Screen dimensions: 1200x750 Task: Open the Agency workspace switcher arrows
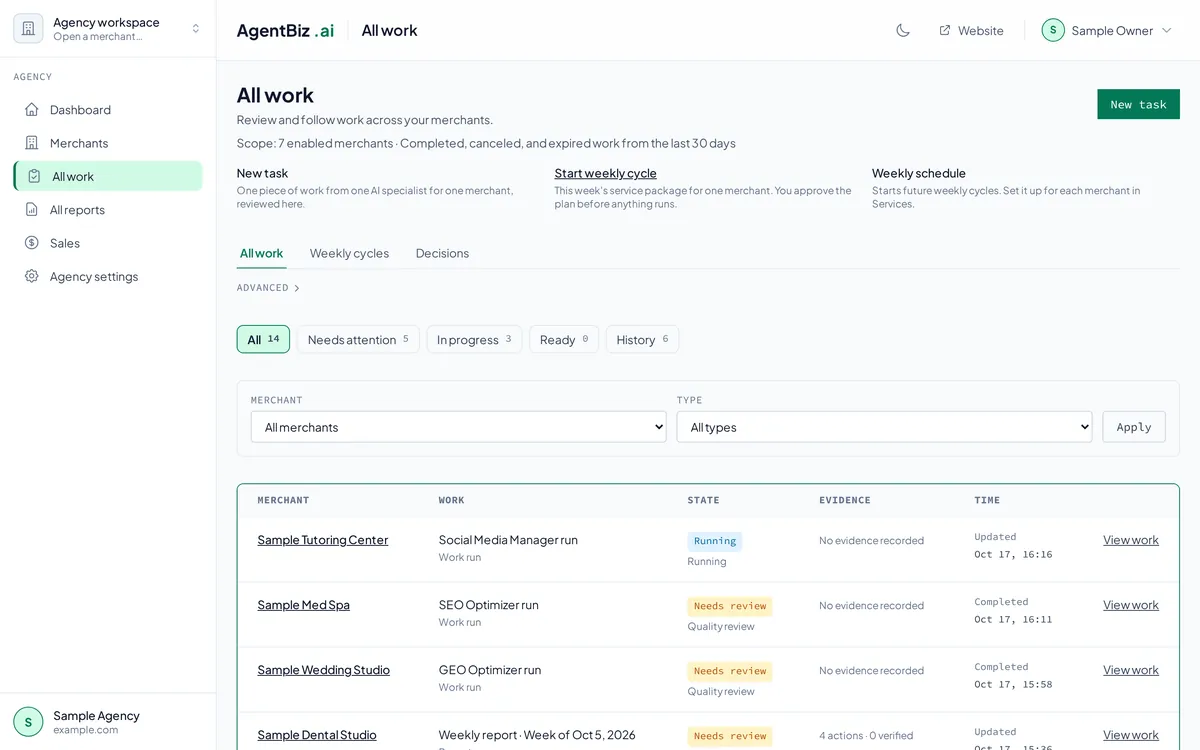pyautogui.click(x=196, y=29)
